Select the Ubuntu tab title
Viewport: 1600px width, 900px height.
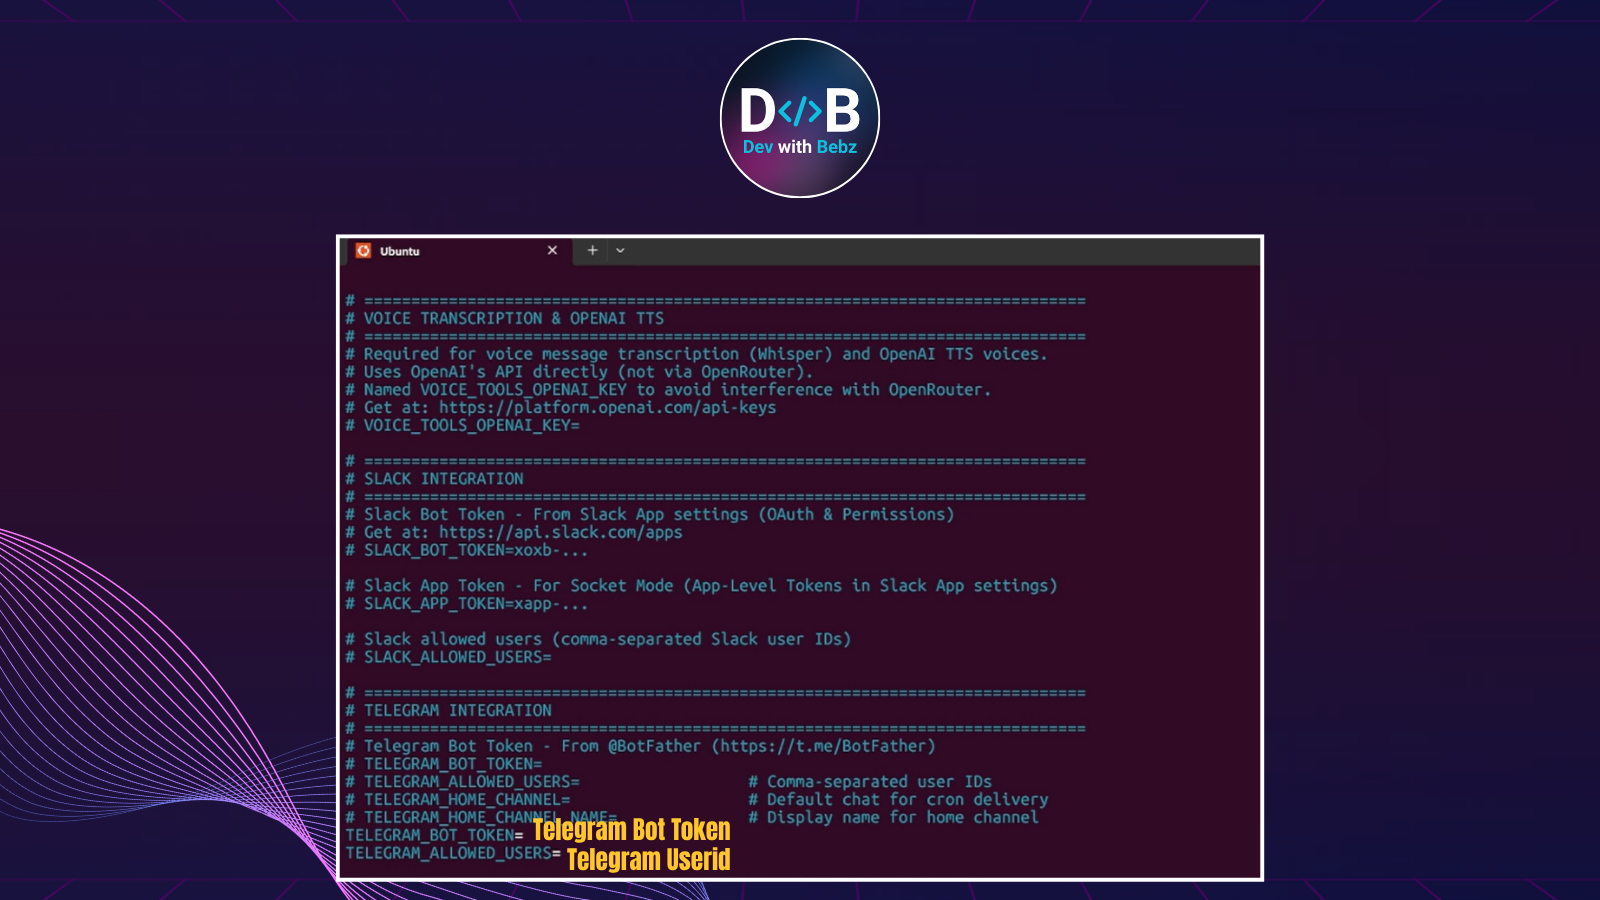[400, 251]
